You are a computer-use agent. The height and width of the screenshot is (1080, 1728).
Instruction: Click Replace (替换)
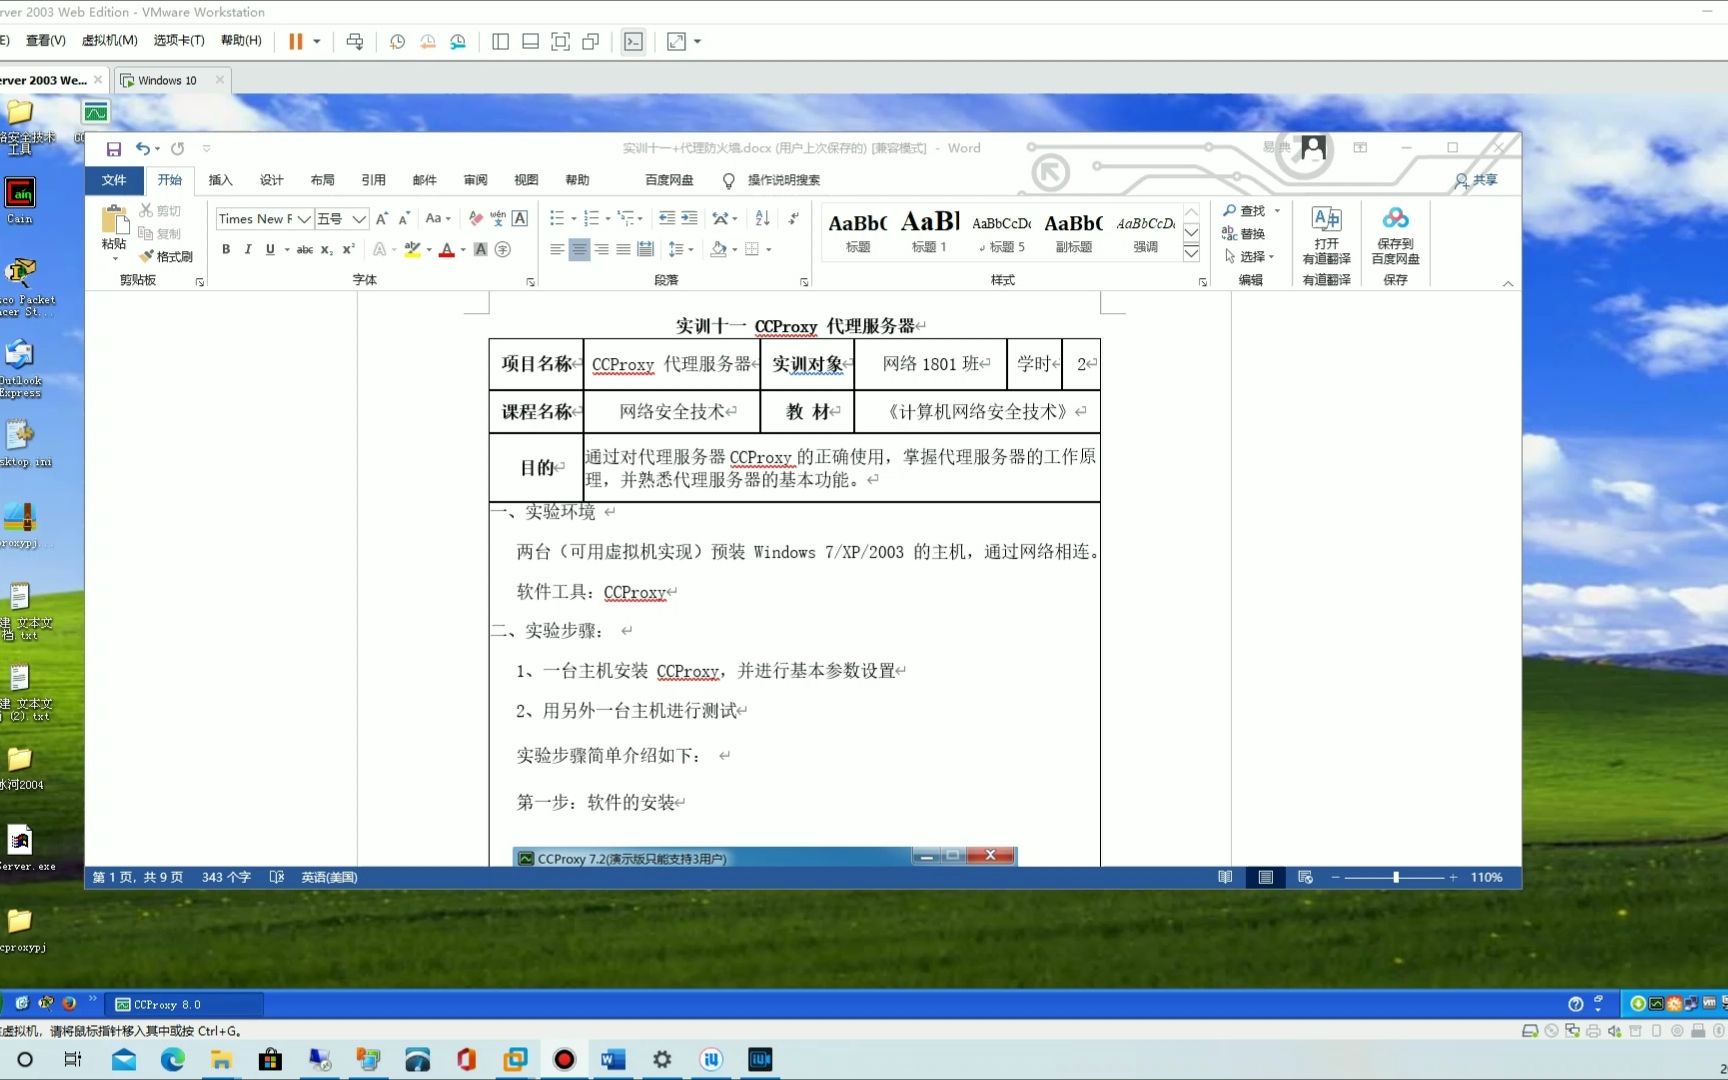coord(1244,234)
